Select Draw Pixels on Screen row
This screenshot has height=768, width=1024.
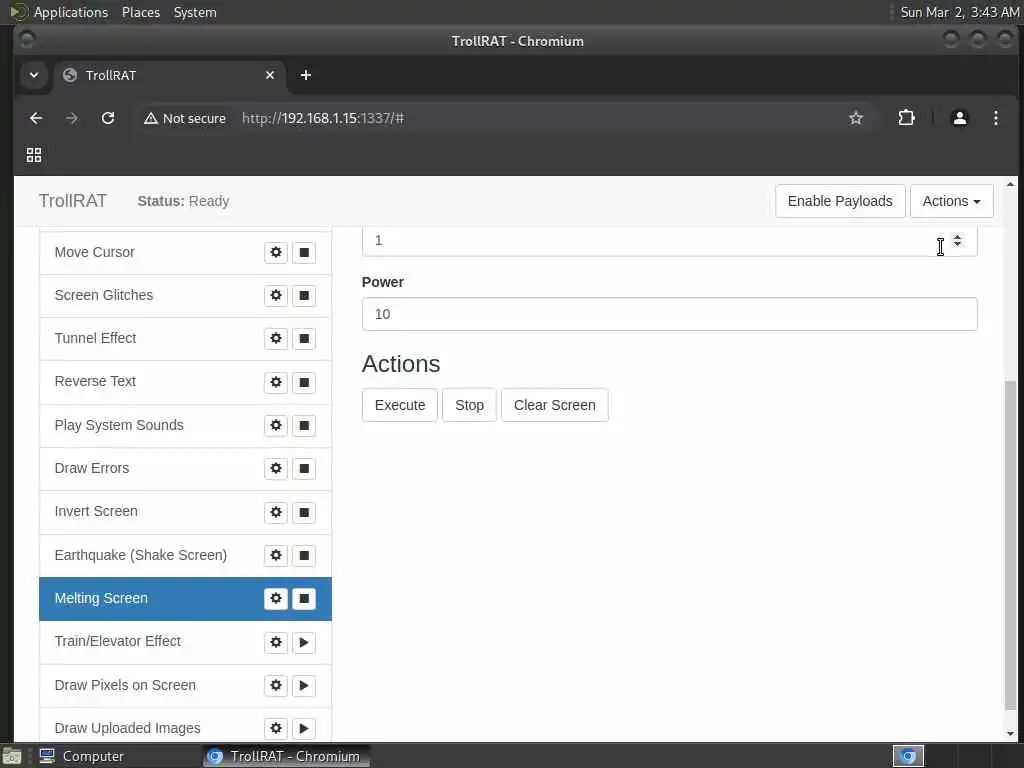185,686
